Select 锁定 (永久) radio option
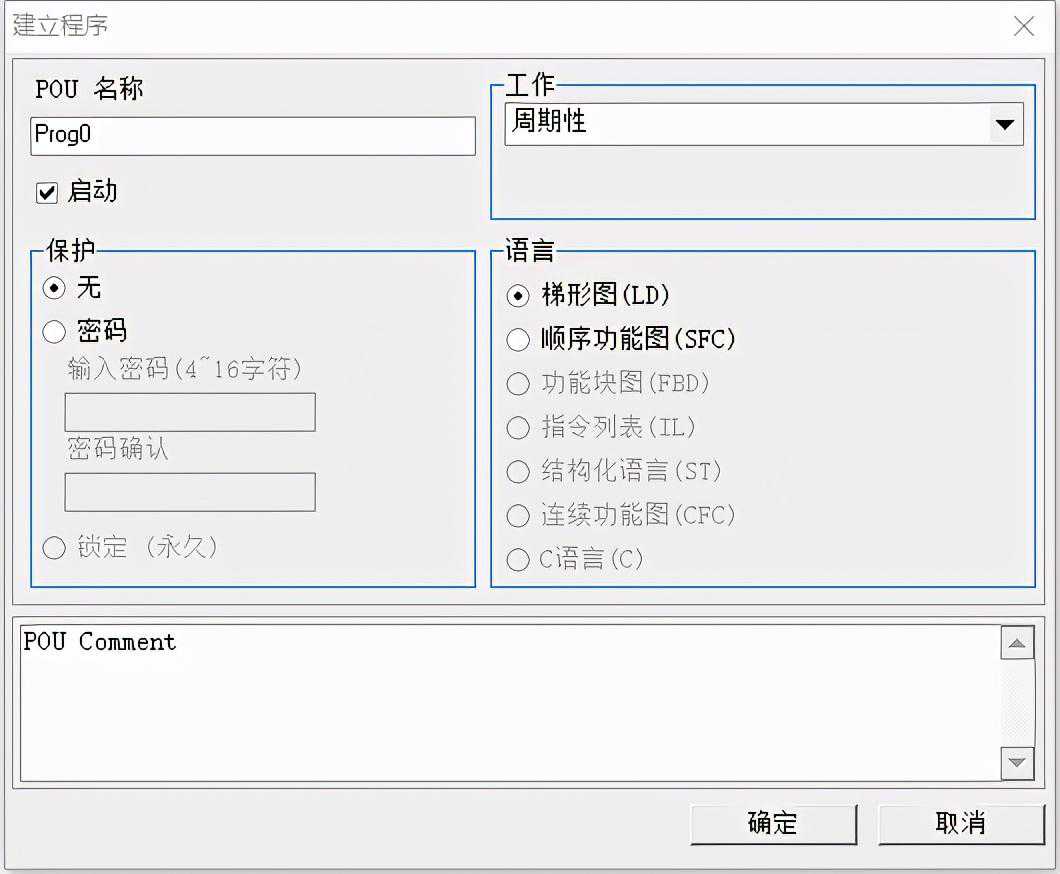Viewport: 1060px width, 874px height. [x=54, y=548]
